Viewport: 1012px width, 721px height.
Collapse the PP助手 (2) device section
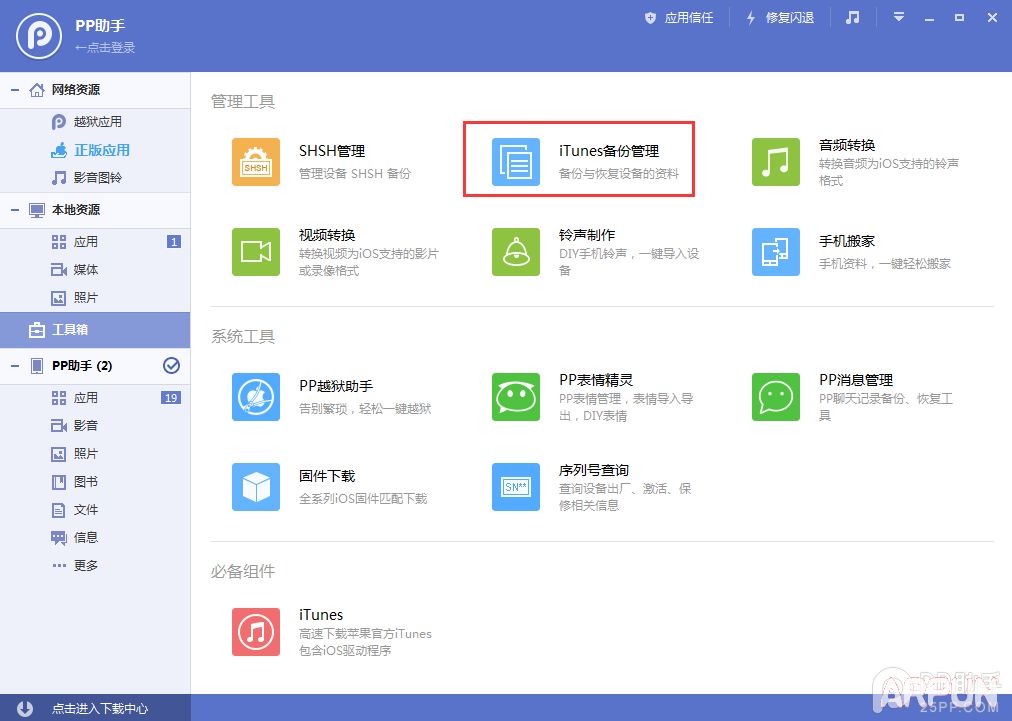14,366
